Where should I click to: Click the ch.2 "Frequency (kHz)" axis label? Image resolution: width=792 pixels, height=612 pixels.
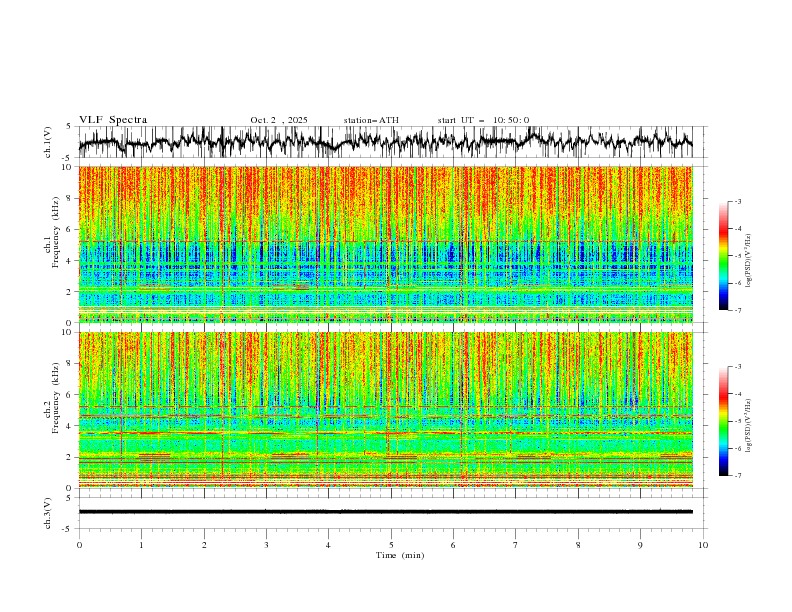[55, 398]
